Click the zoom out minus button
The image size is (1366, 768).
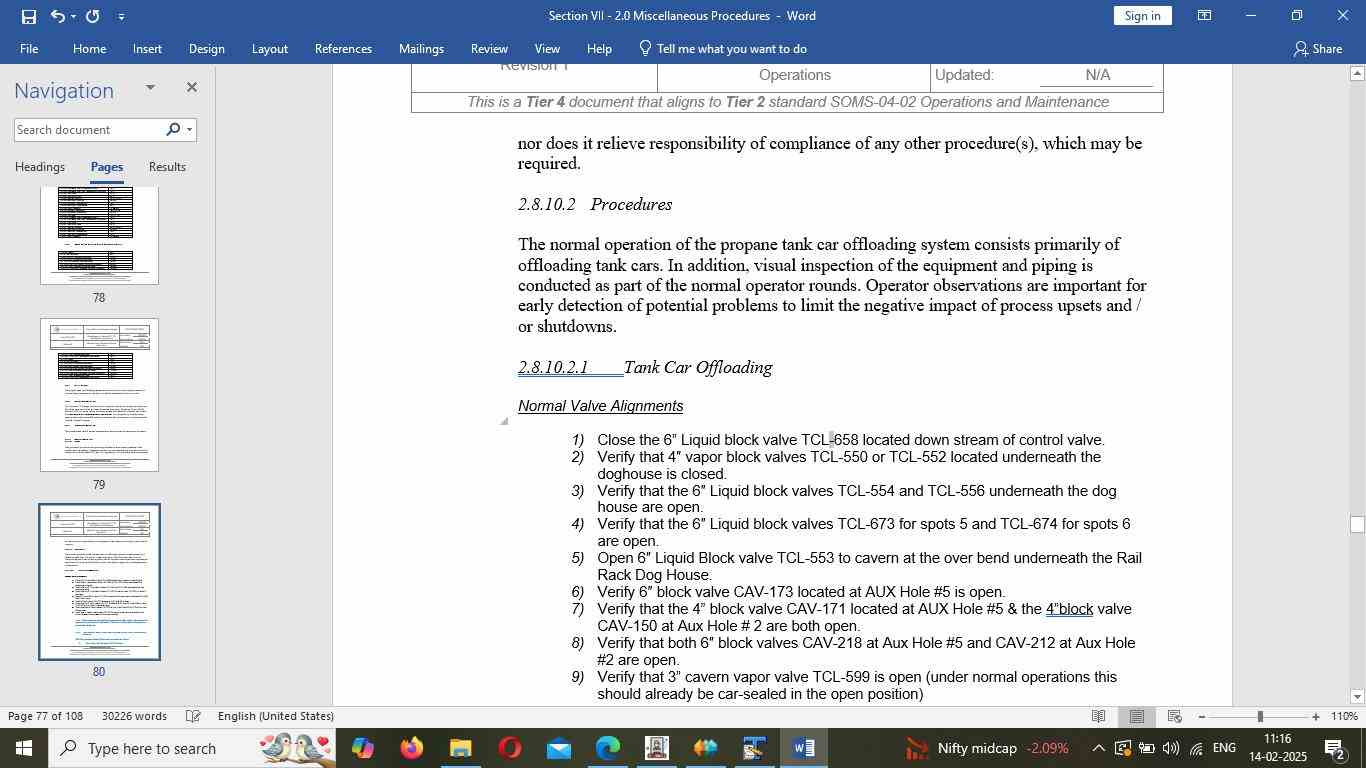(1202, 716)
